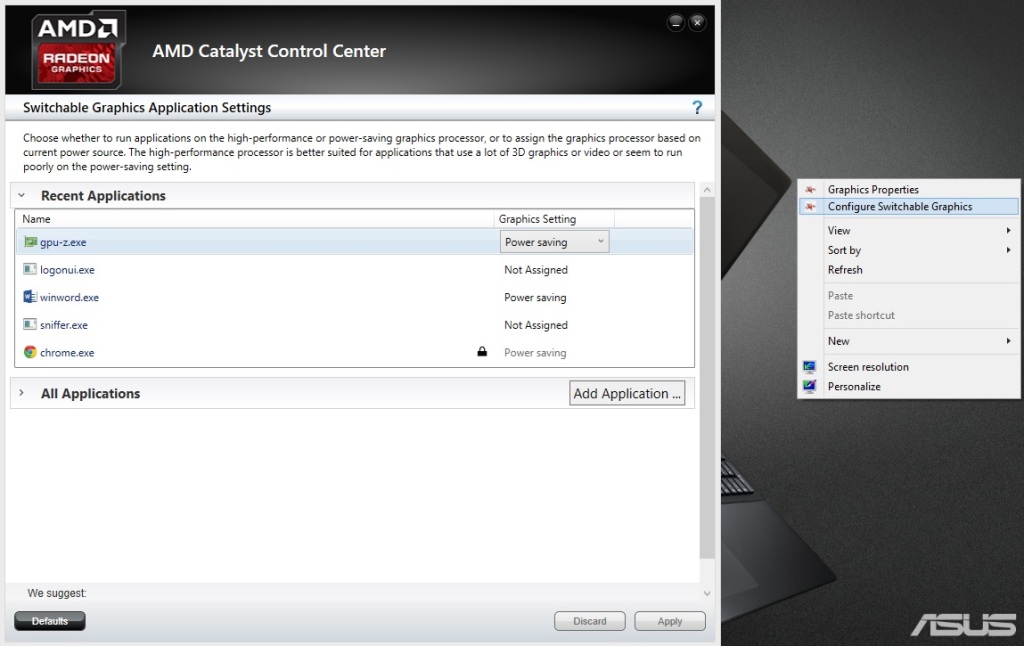This screenshot has height=646, width=1024.
Task: Choose Configure Switchable Graphics menu entry
Action: click(908, 206)
